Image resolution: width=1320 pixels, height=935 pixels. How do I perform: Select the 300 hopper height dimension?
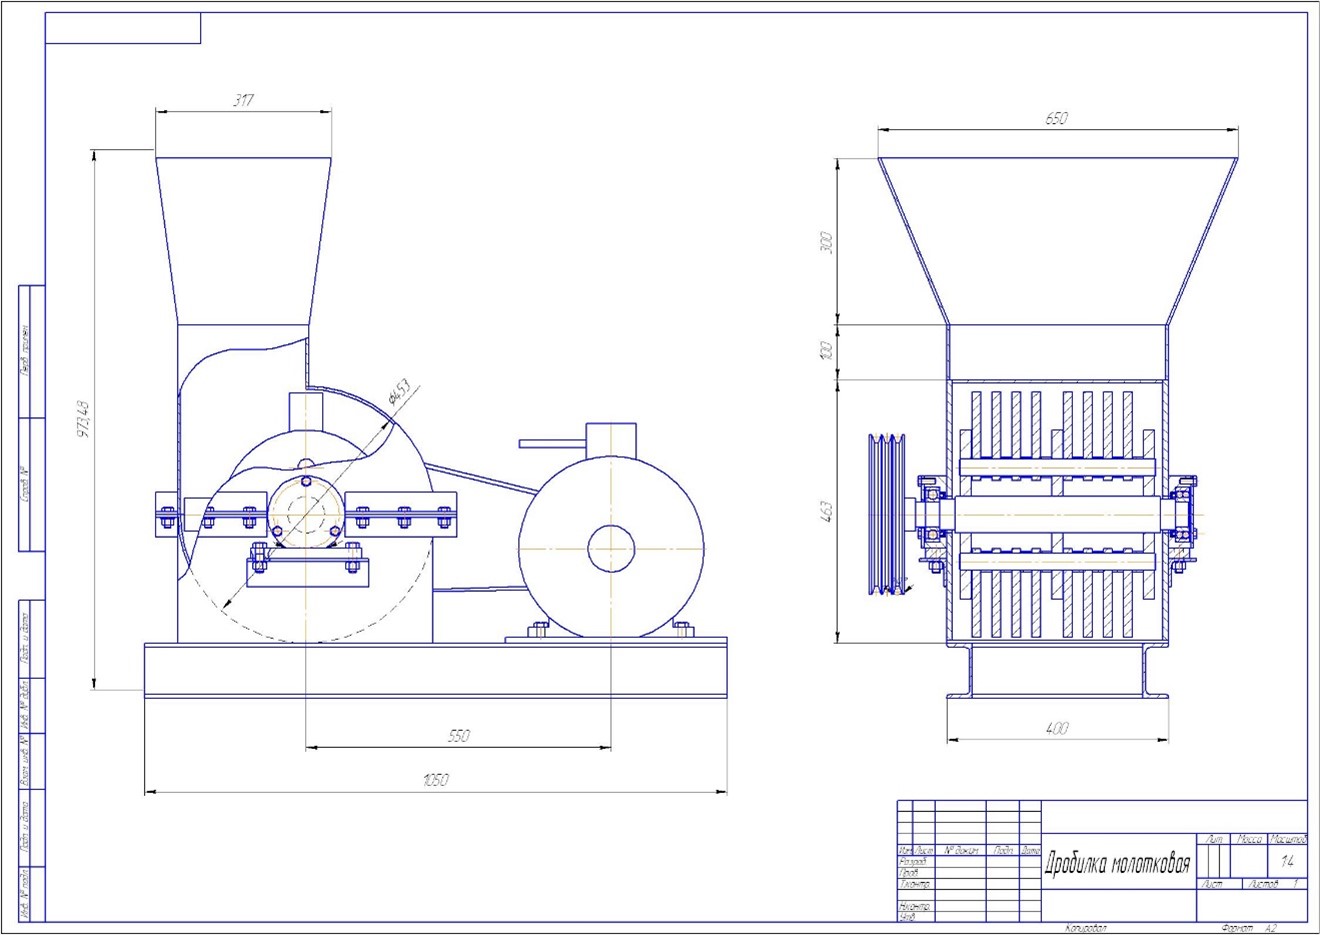[x=826, y=242]
